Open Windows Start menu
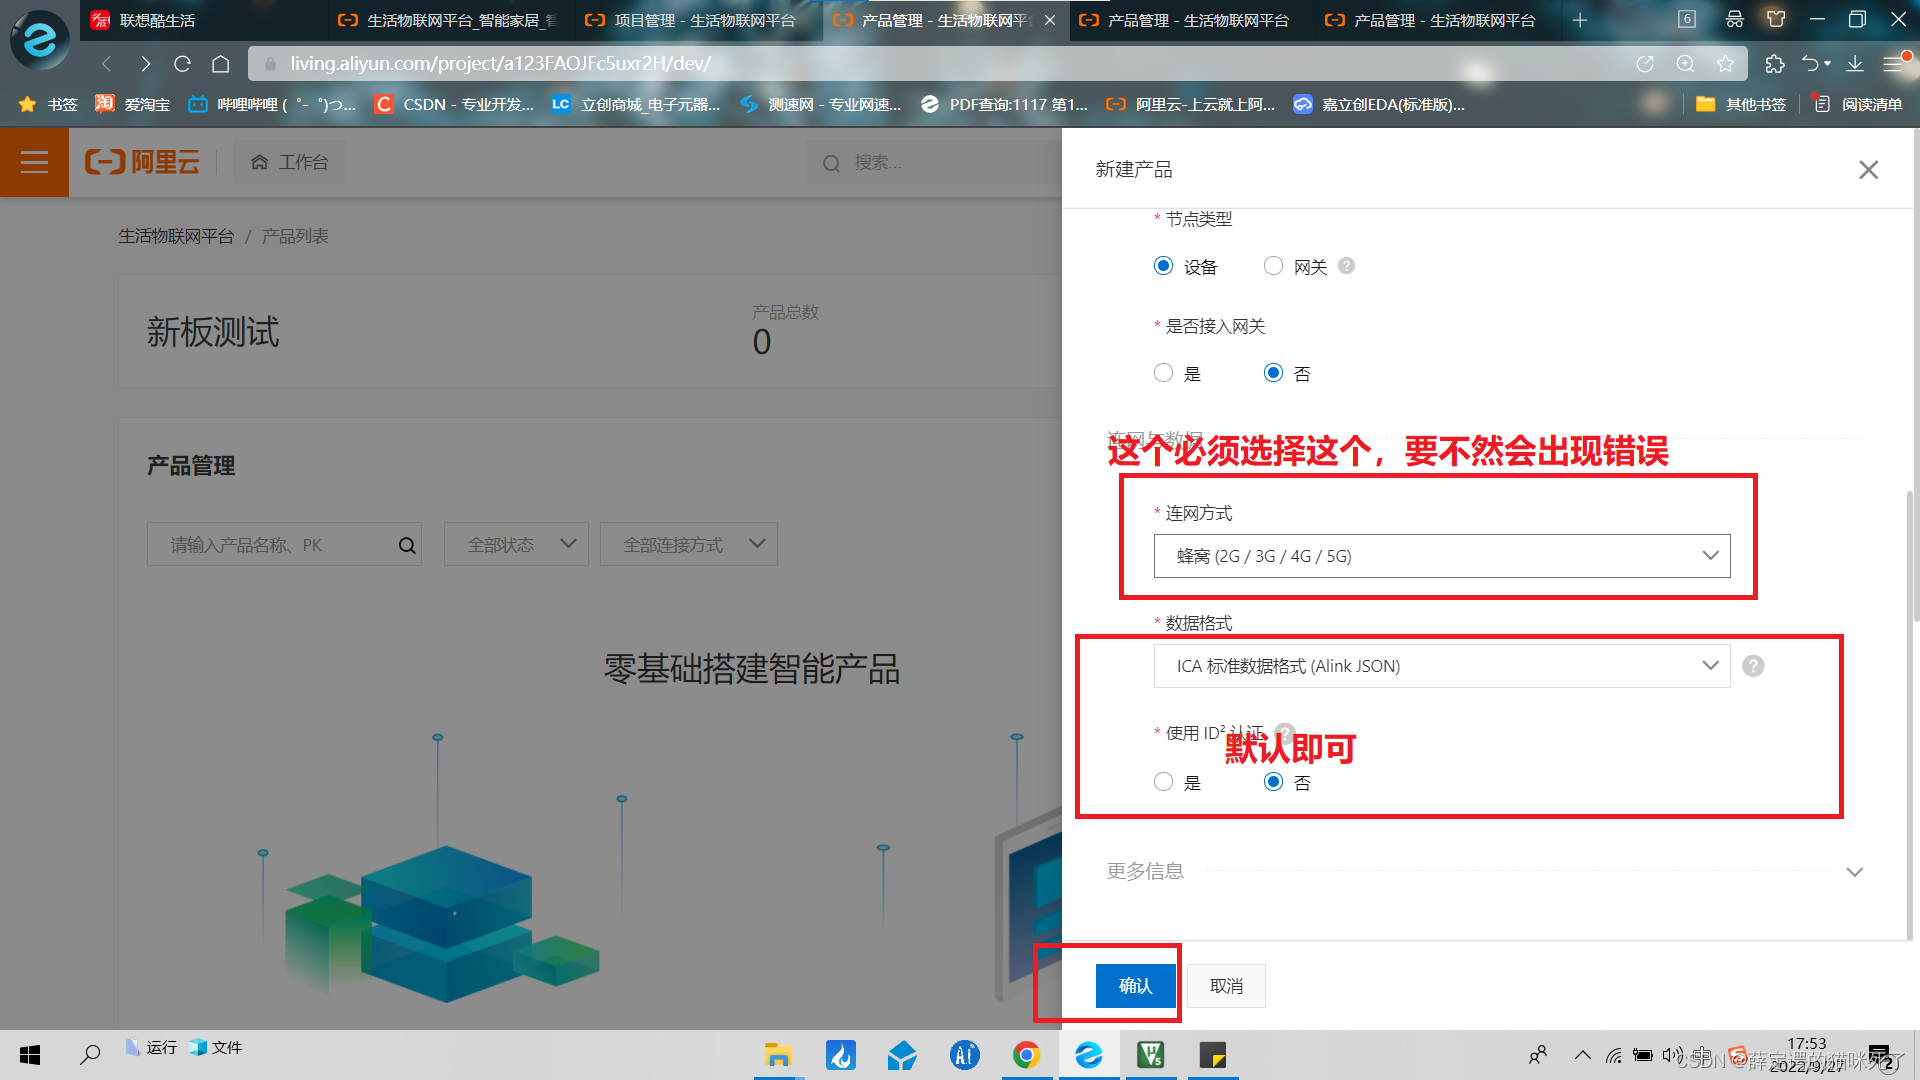 tap(30, 1055)
